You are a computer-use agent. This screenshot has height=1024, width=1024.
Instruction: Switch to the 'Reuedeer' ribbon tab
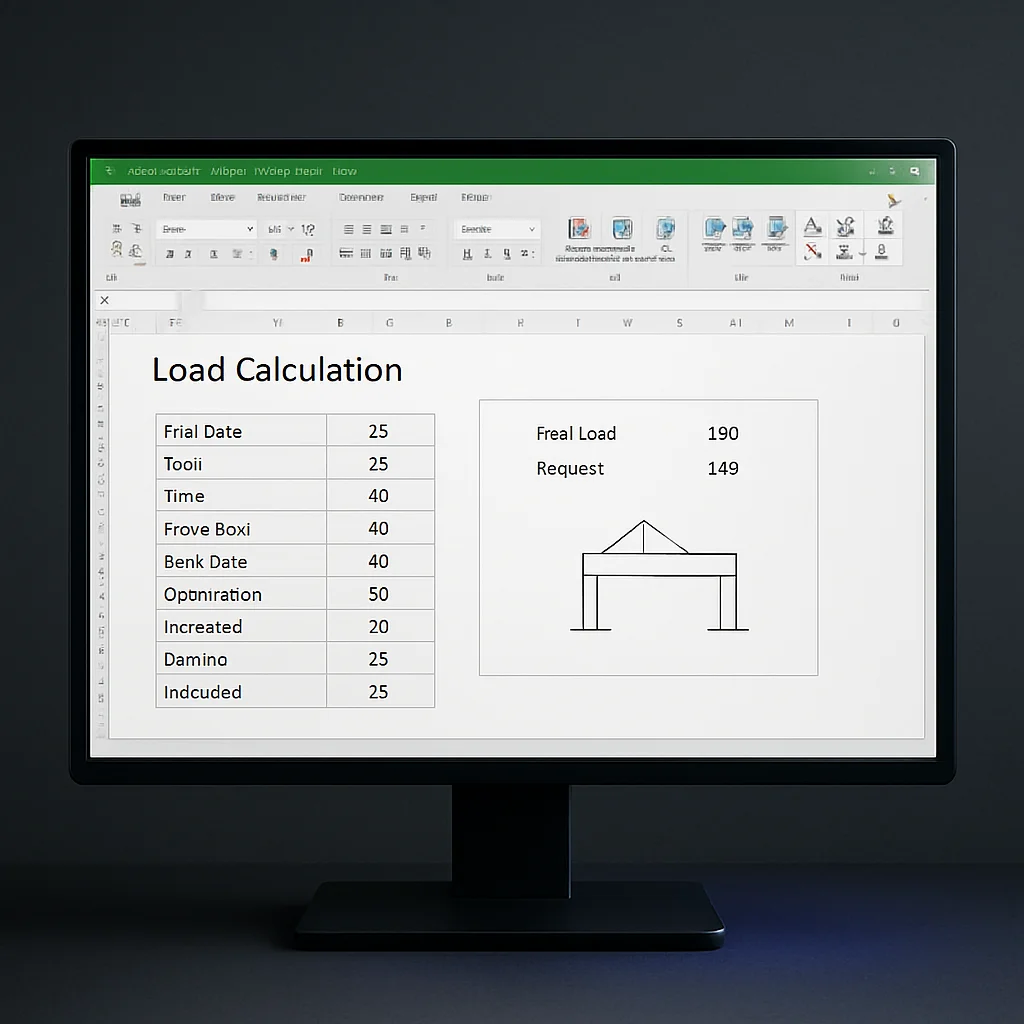tap(281, 197)
